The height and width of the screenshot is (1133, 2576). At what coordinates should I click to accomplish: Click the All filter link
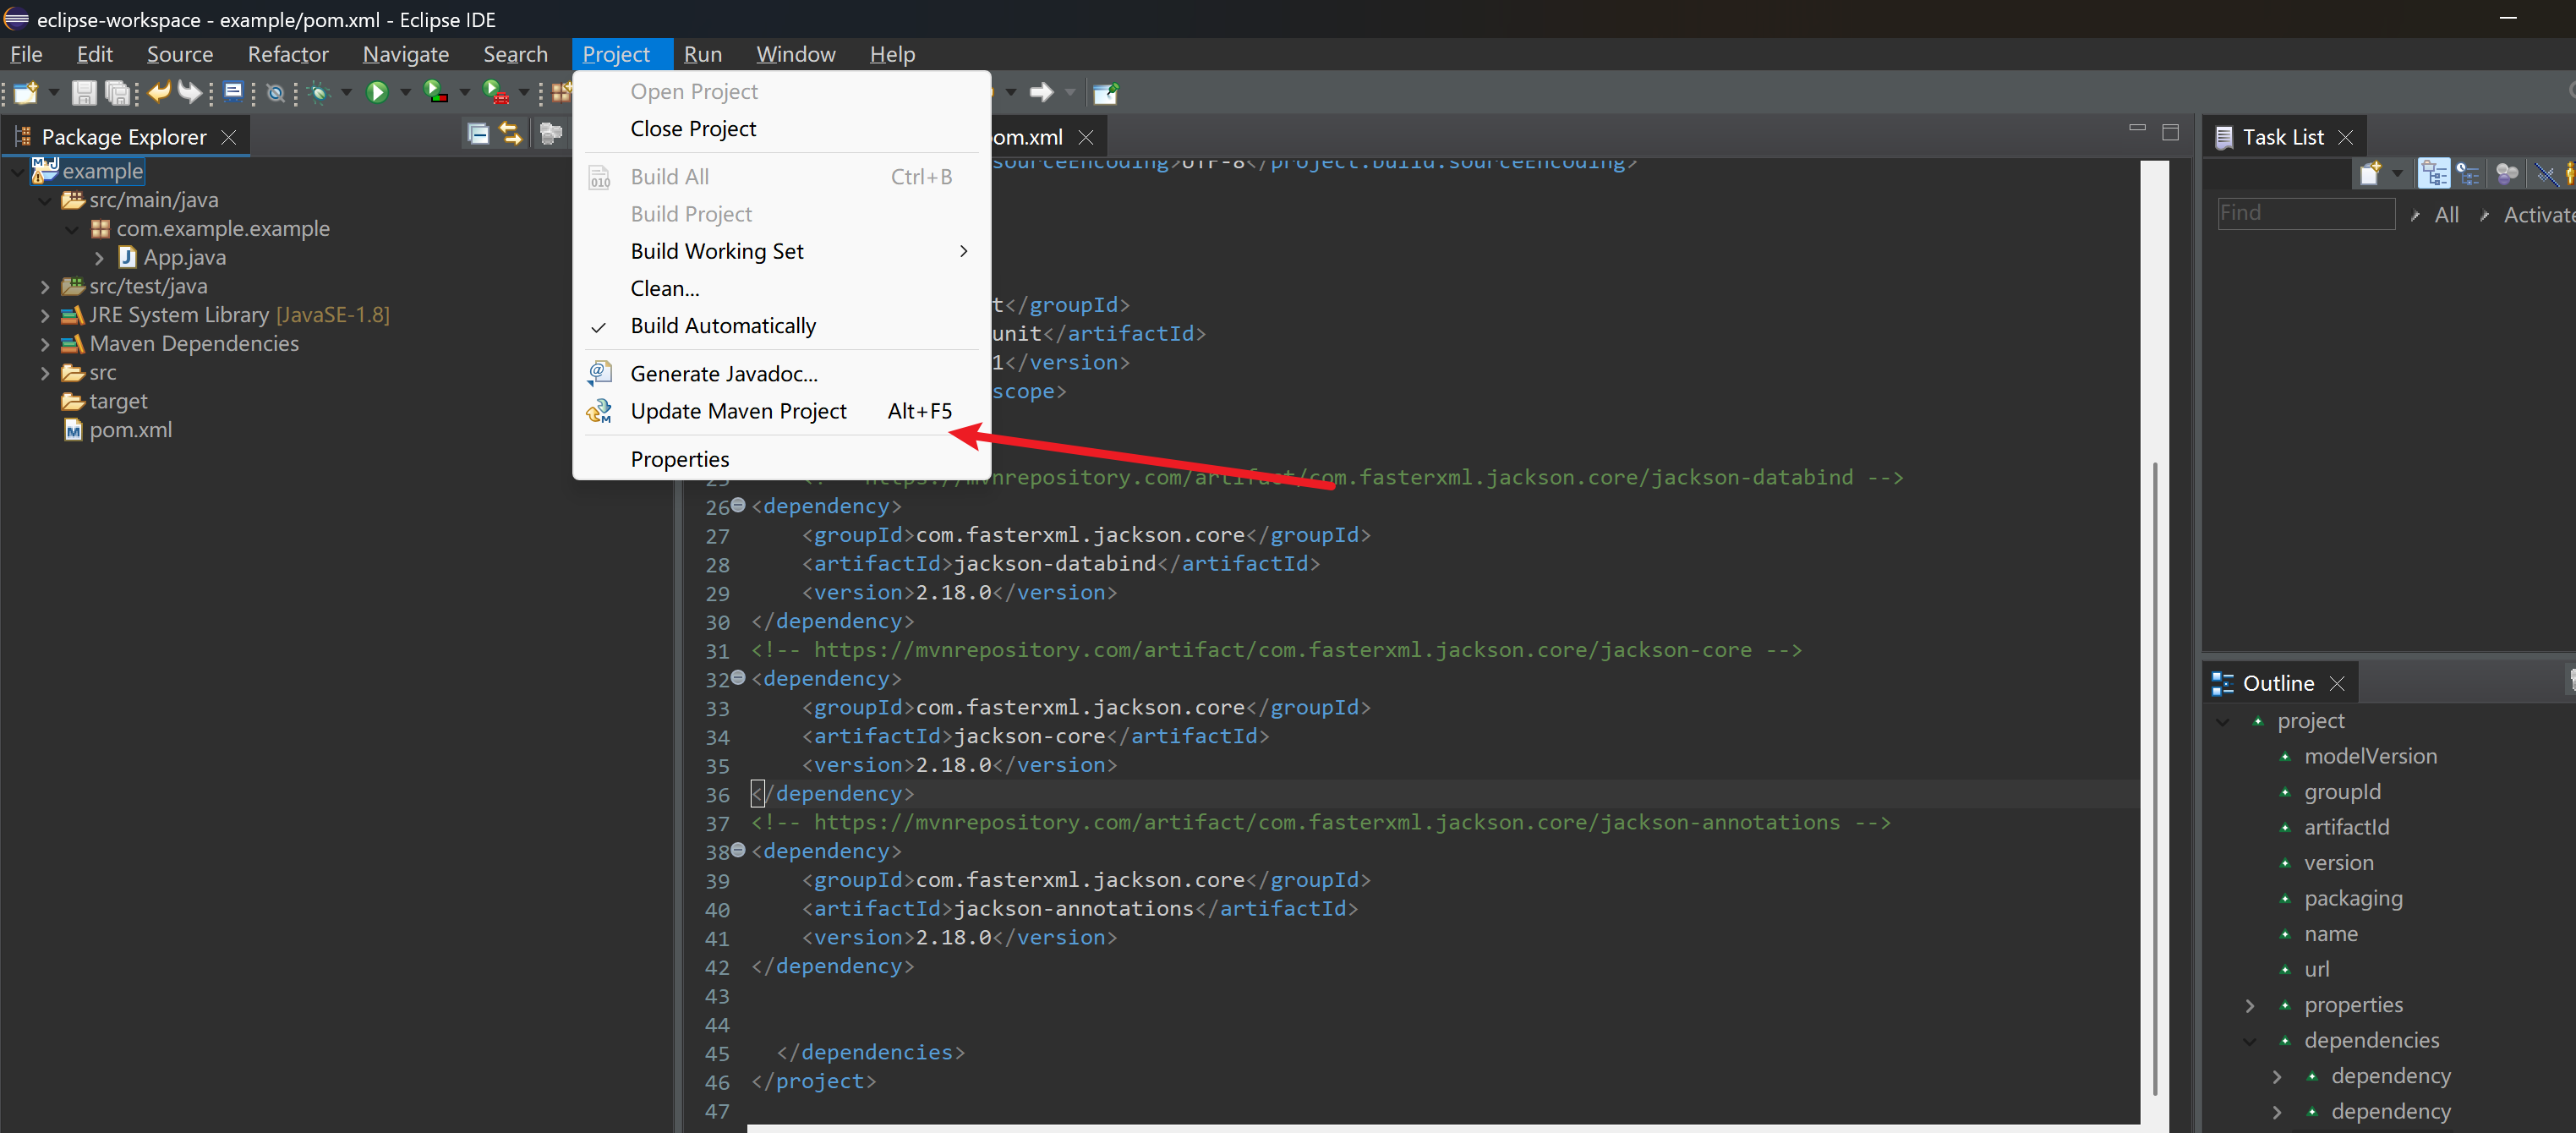[2446, 215]
